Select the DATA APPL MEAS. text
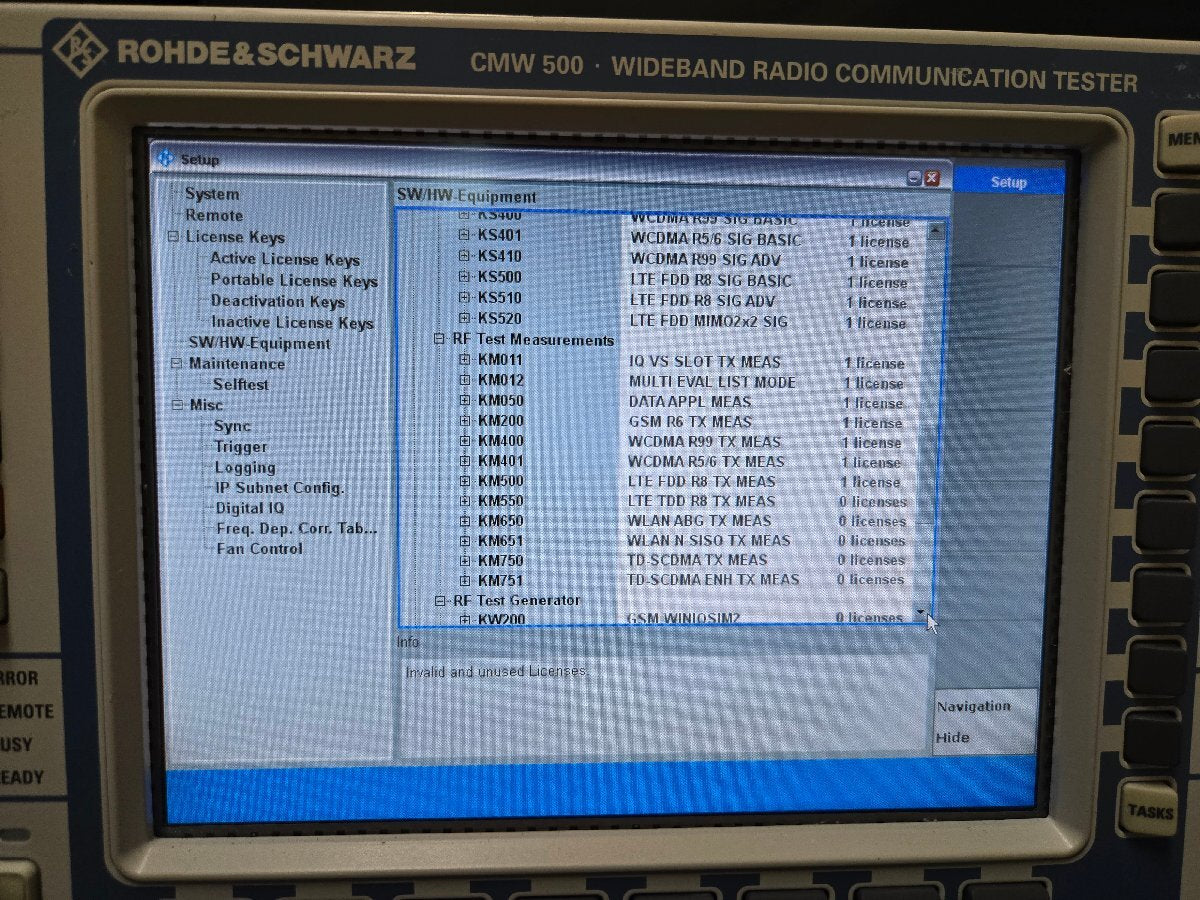This screenshot has height=900, width=1200. coord(691,402)
